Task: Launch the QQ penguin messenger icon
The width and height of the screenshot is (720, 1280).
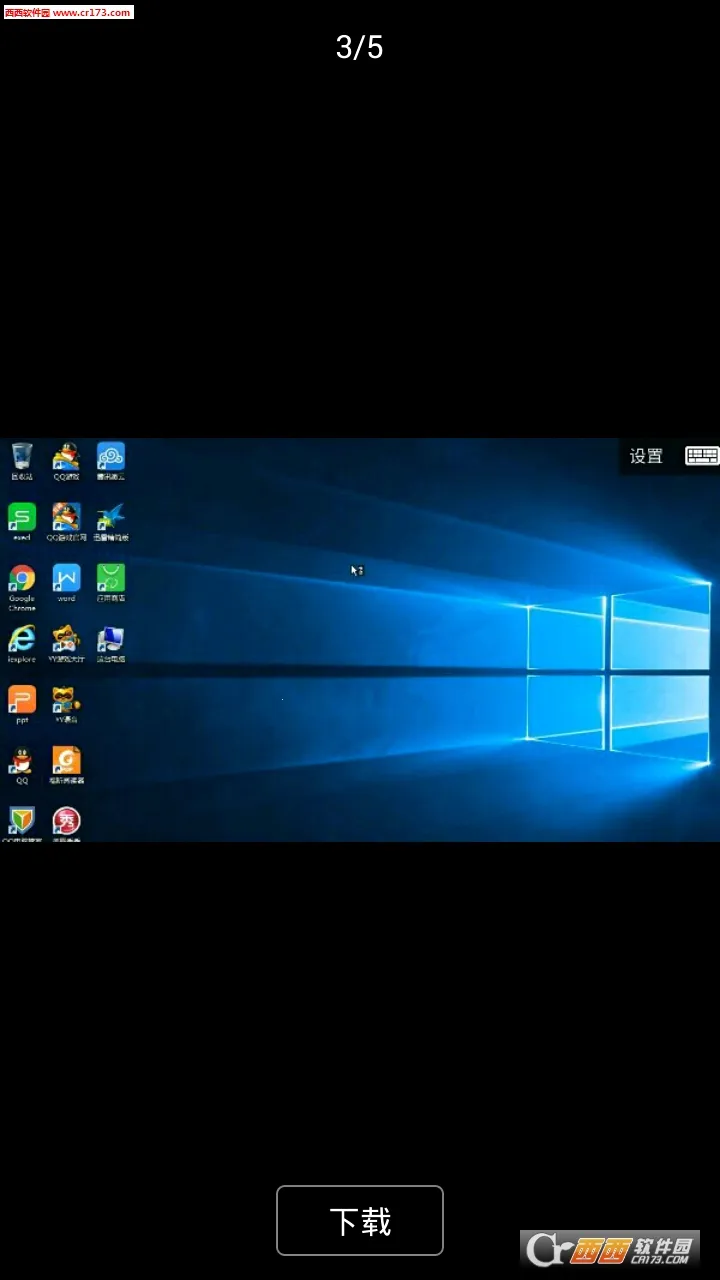Action: coord(22,762)
